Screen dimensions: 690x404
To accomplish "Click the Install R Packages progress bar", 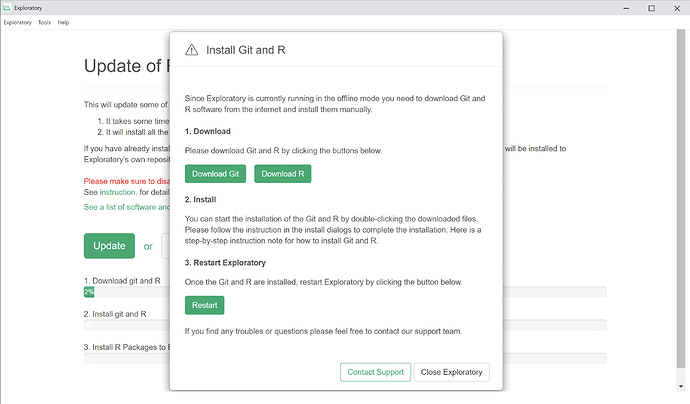I will pos(345,359).
